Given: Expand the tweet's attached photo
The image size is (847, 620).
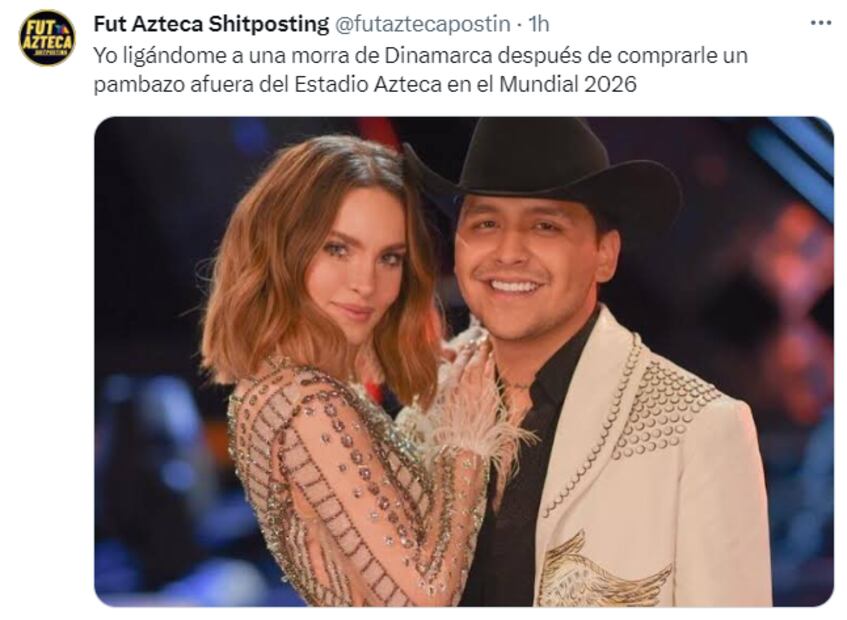Looking at the screenshot, I should (464, 361).
